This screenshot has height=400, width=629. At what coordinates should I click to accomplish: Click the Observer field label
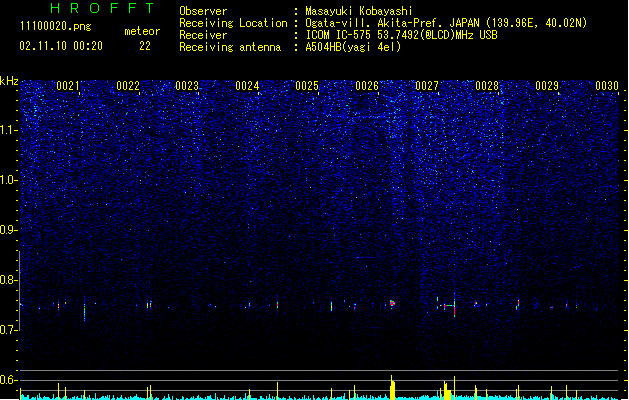point(203,11)
